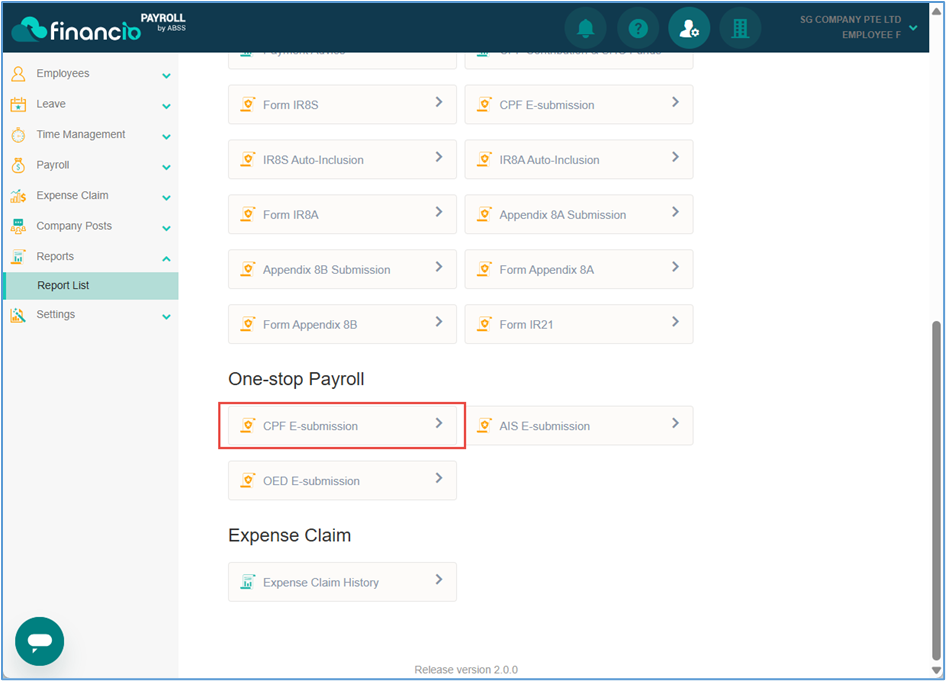Expand the Settings menu chevron
Image resolution: width=946 pixels, height=681 pixels.
click(x=167, y=317)
